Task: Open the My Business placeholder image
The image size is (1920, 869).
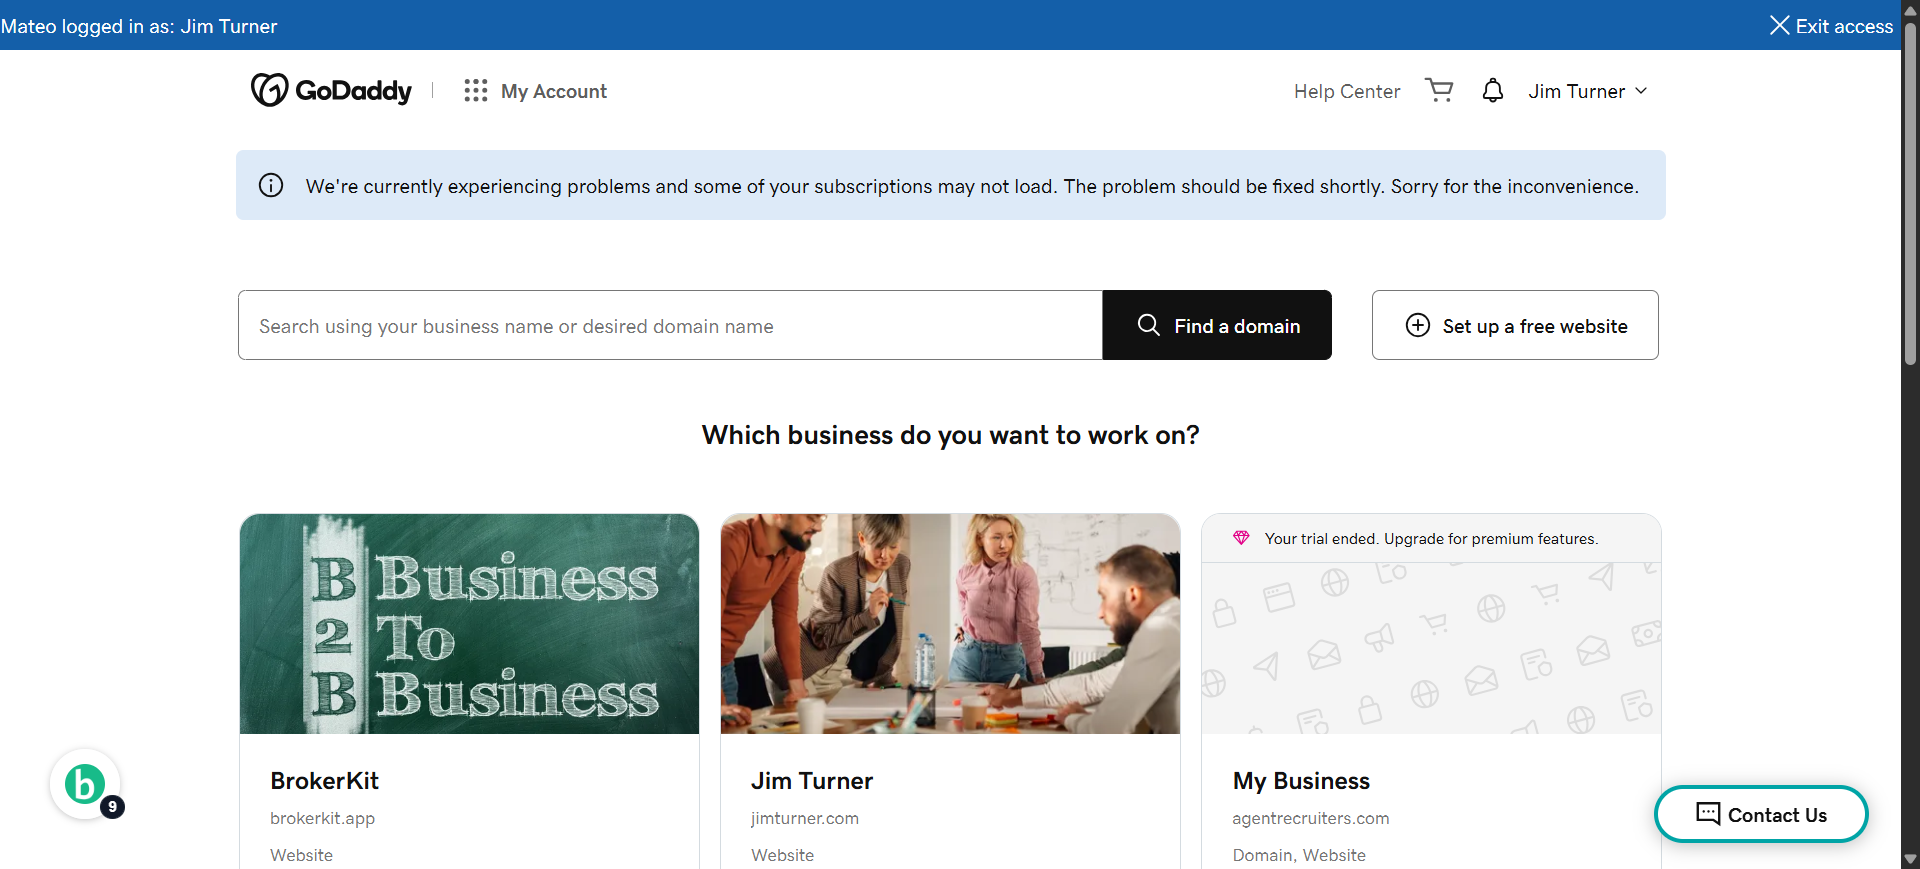Action: click(x=1431, y=648)
